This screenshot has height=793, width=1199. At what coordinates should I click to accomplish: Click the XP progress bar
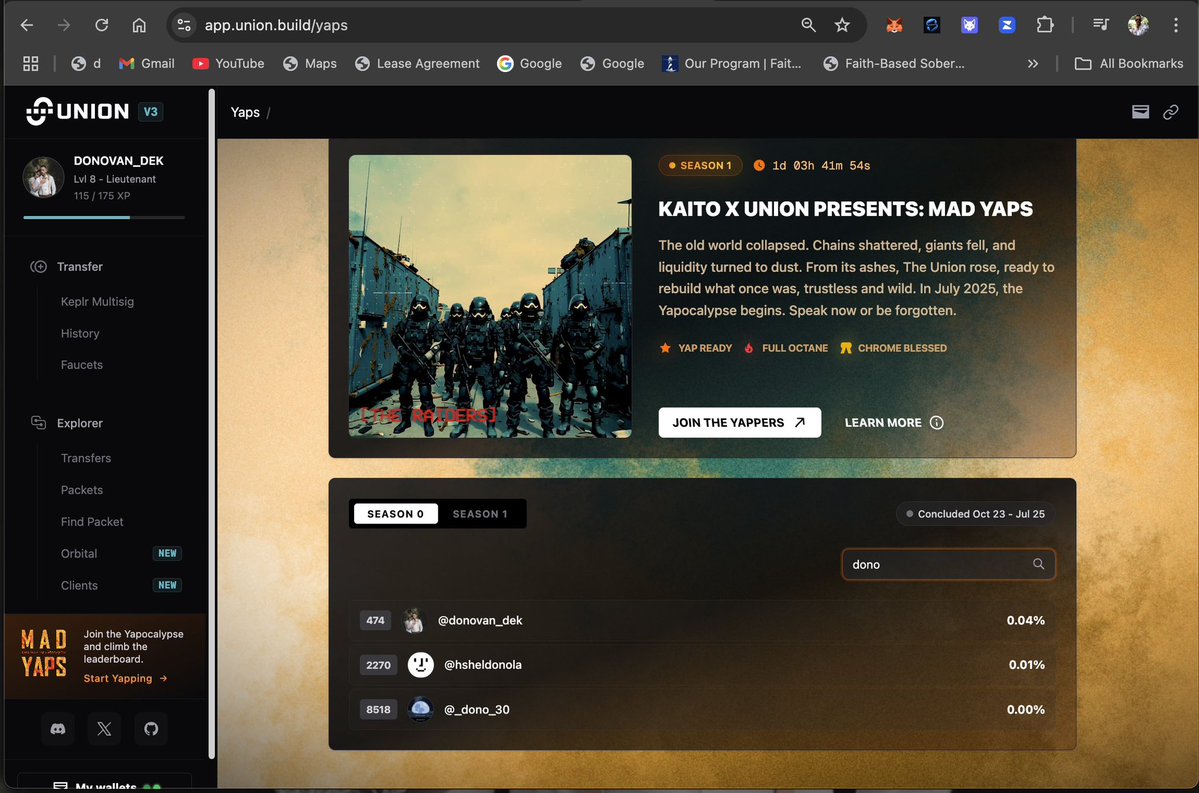(x=104, y=217)
